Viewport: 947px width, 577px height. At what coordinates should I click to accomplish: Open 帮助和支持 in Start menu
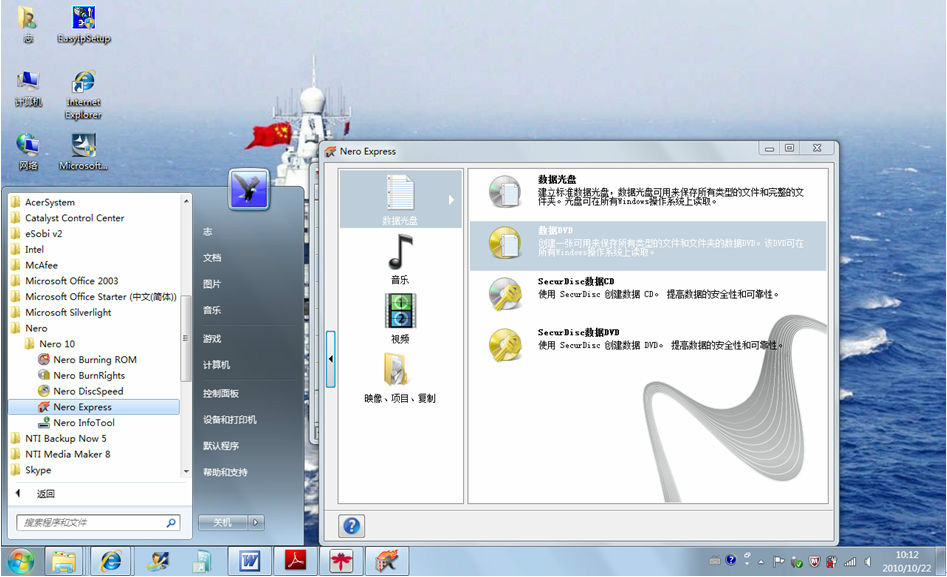tap(225, 472)
